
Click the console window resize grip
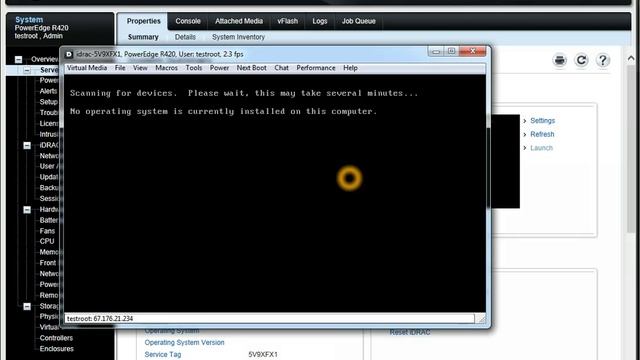(x=481, y=319)
